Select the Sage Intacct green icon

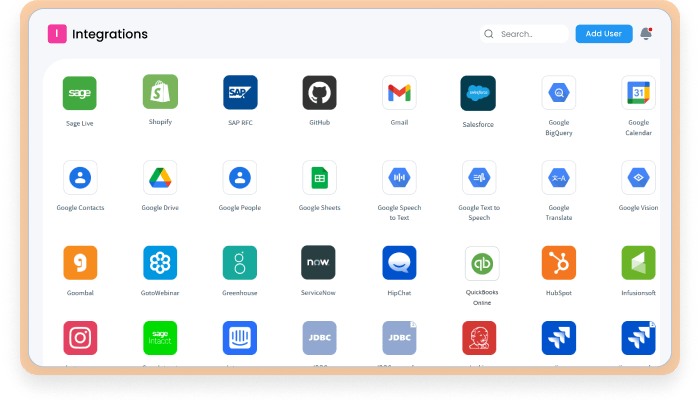click(x=160, y=338)
